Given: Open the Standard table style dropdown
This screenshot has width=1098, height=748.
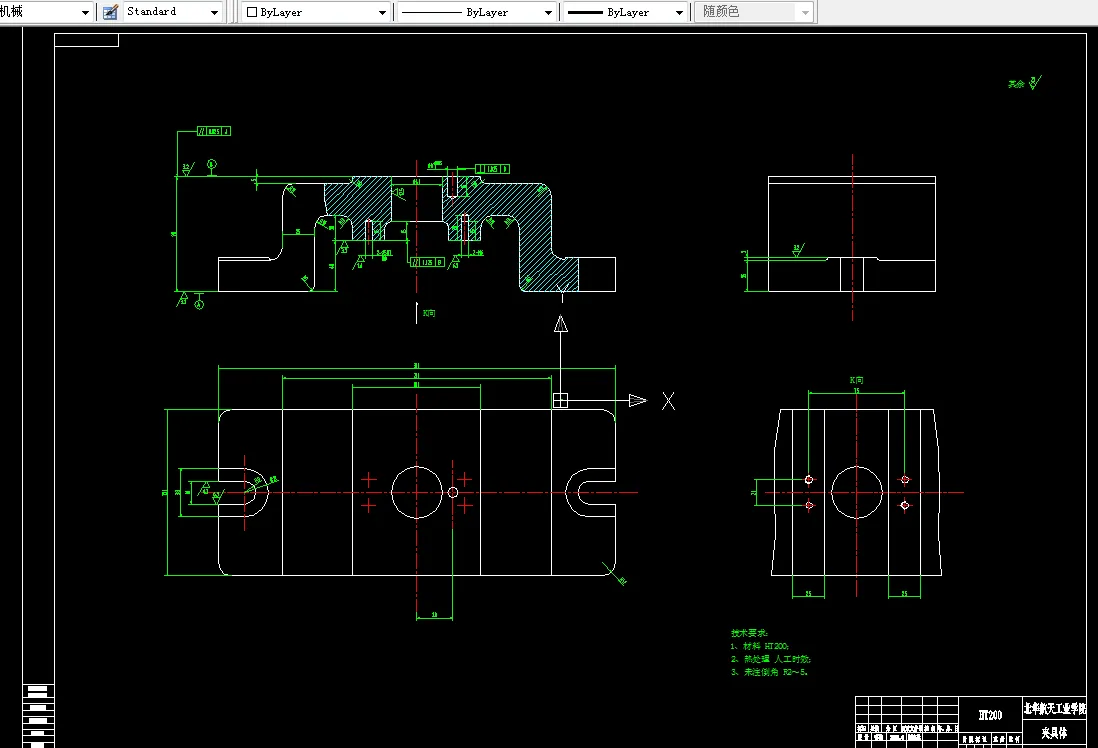Looking at the screenshot, I should 172,12.
